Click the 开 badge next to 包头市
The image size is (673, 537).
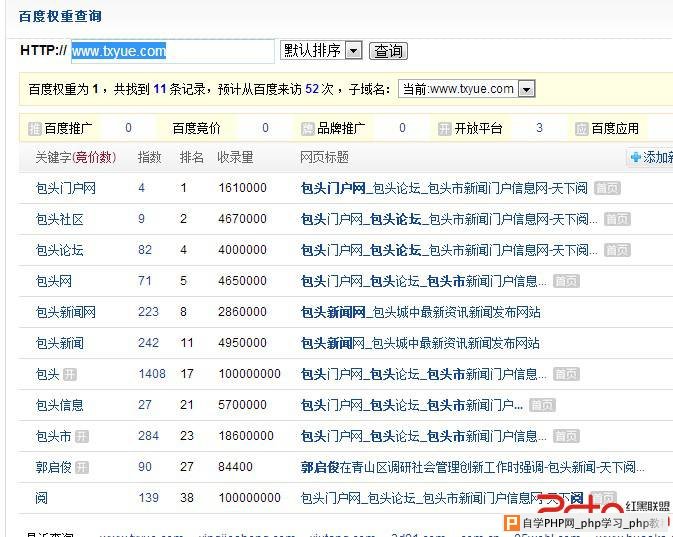82,437
